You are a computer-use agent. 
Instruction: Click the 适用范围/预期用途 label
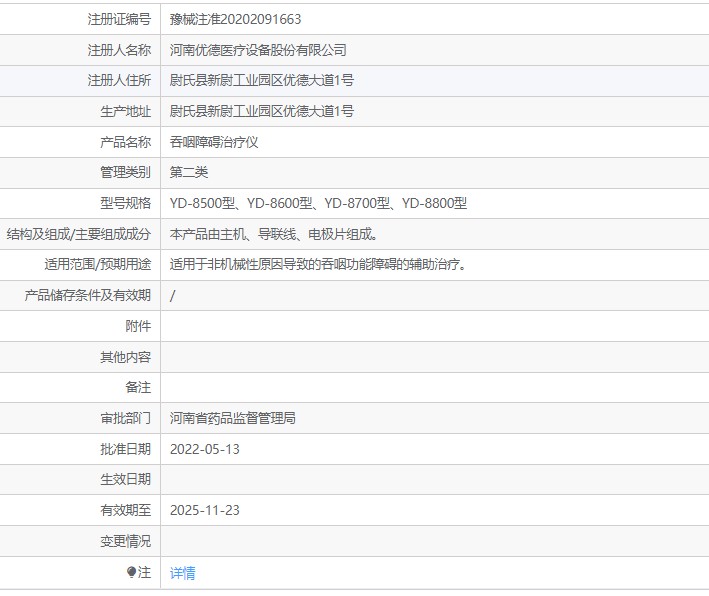(x=98, y=264)
